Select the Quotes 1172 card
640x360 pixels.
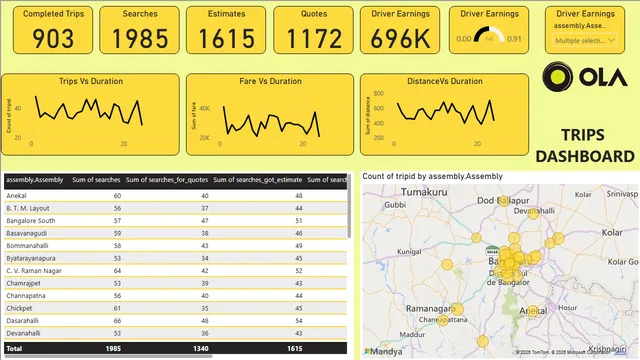tap(313, 30)
